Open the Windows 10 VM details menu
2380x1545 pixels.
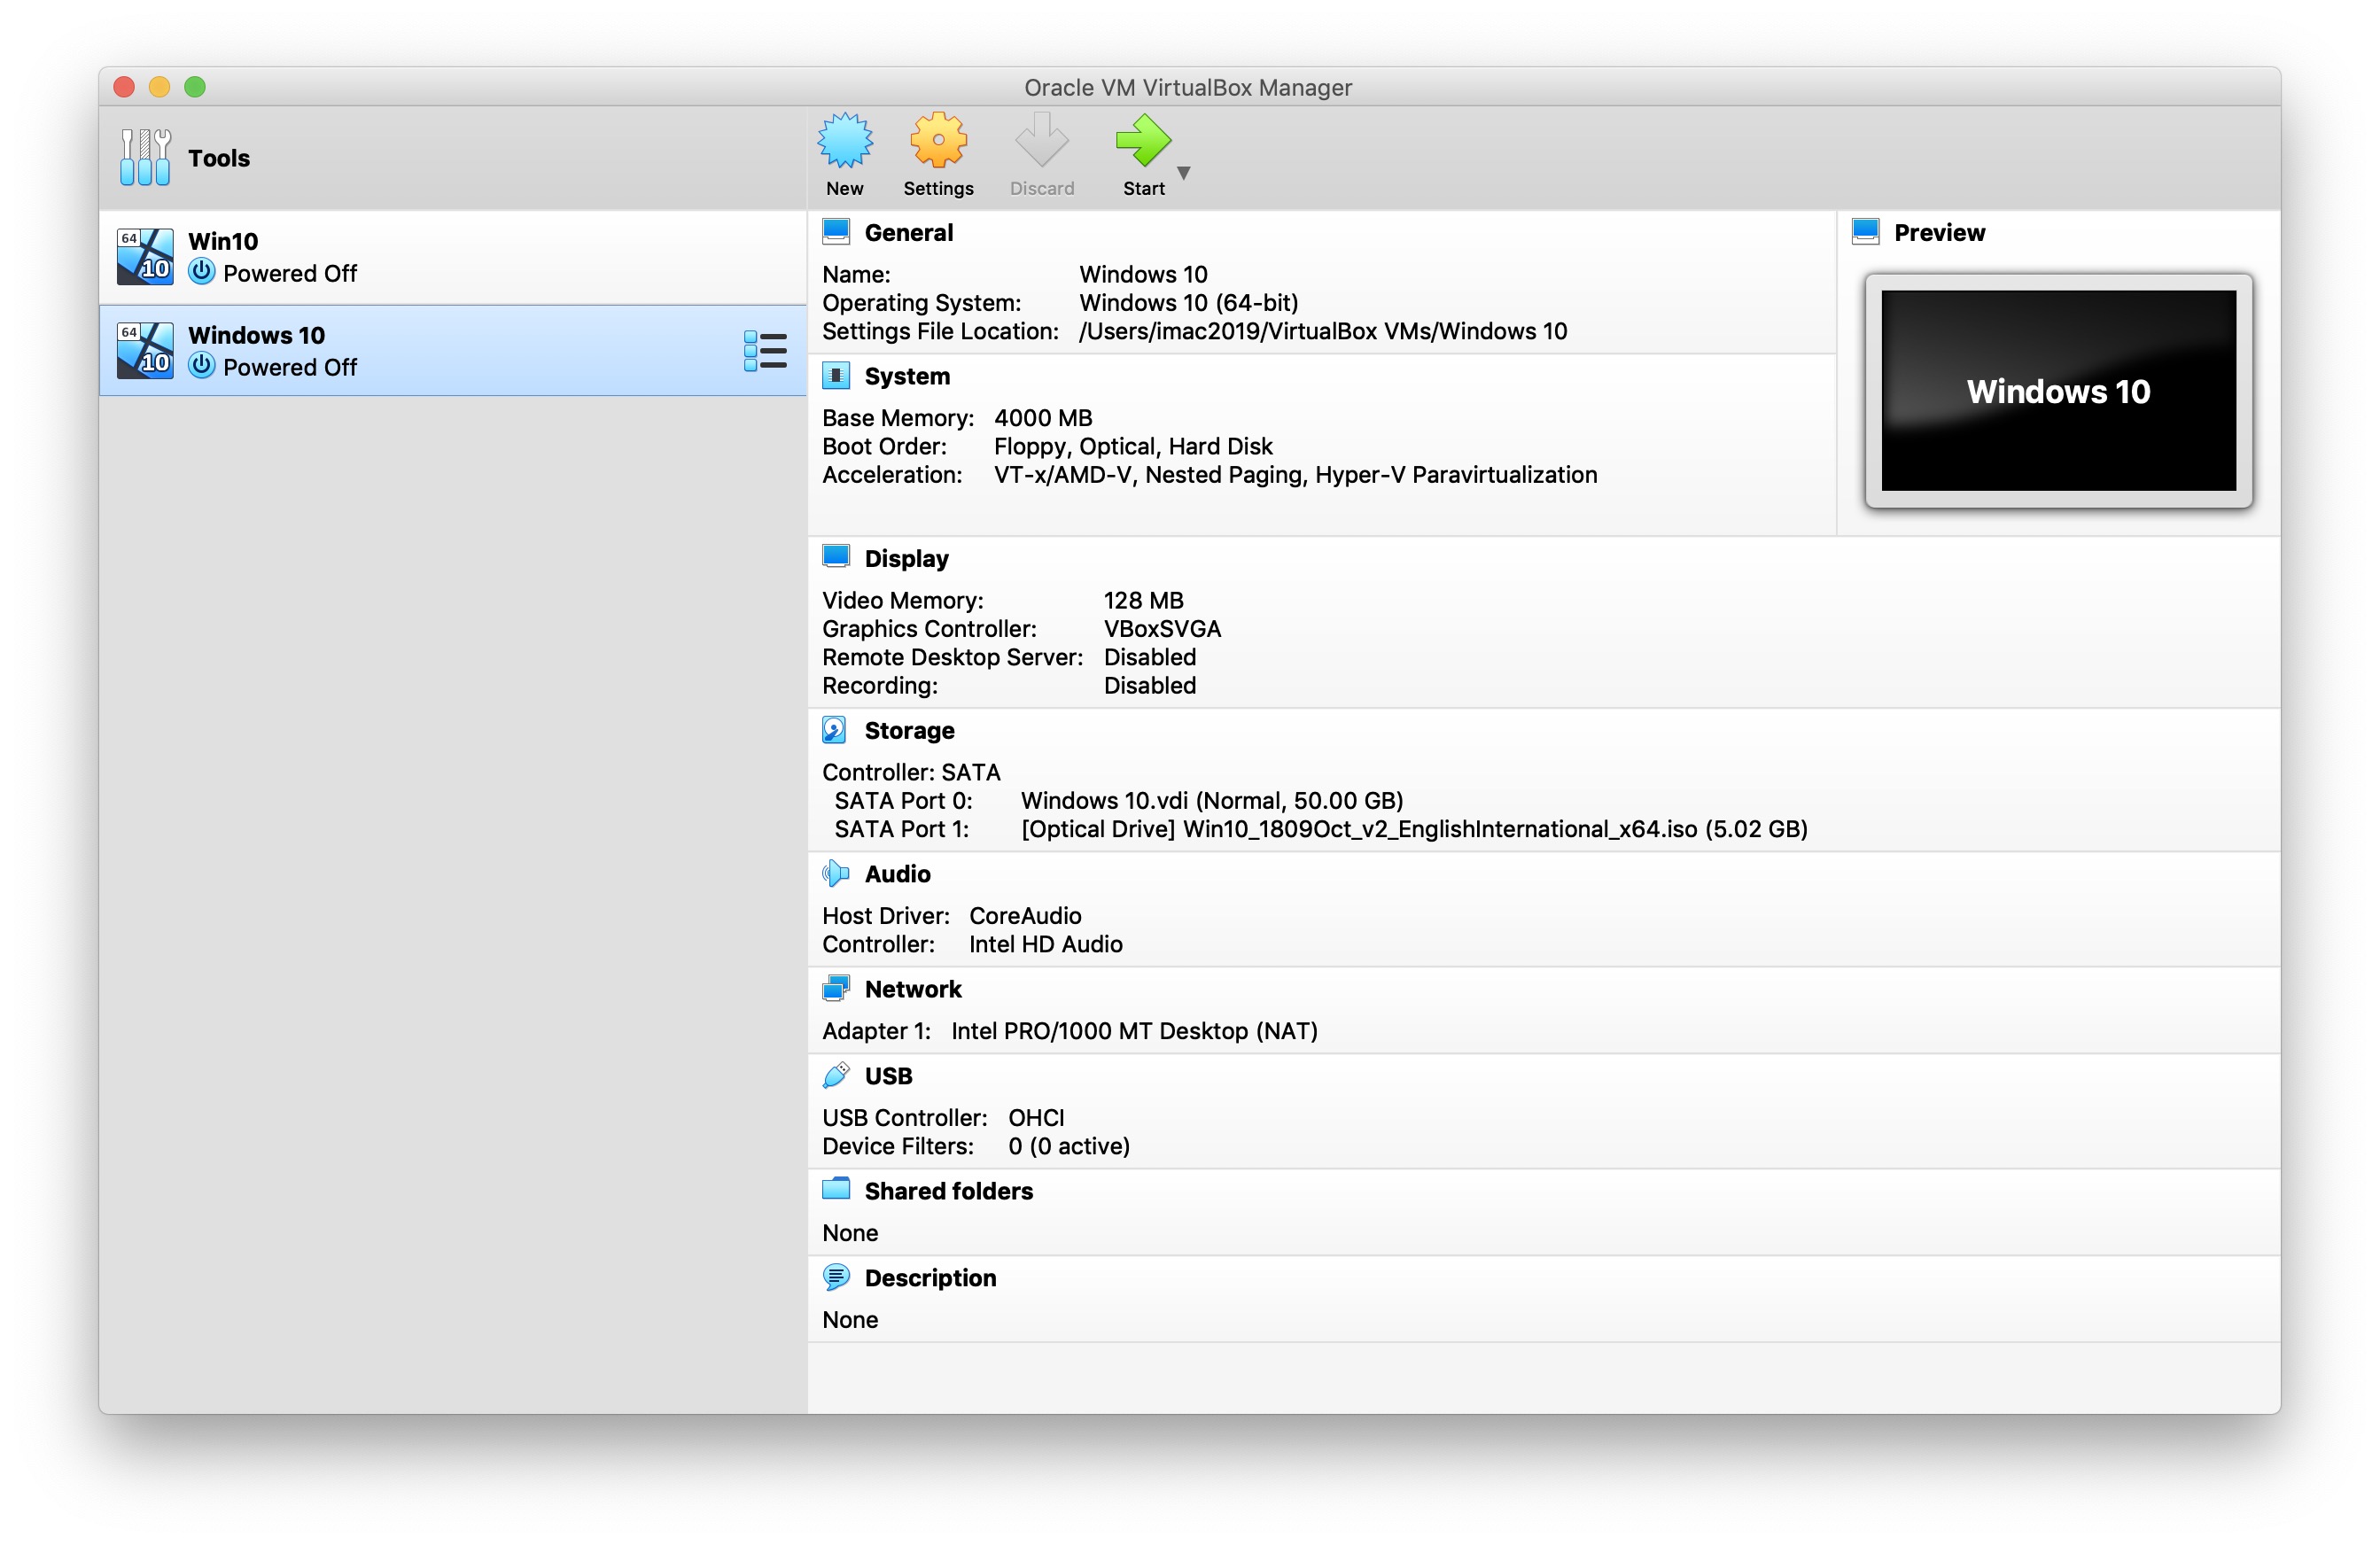pos(765,351)
